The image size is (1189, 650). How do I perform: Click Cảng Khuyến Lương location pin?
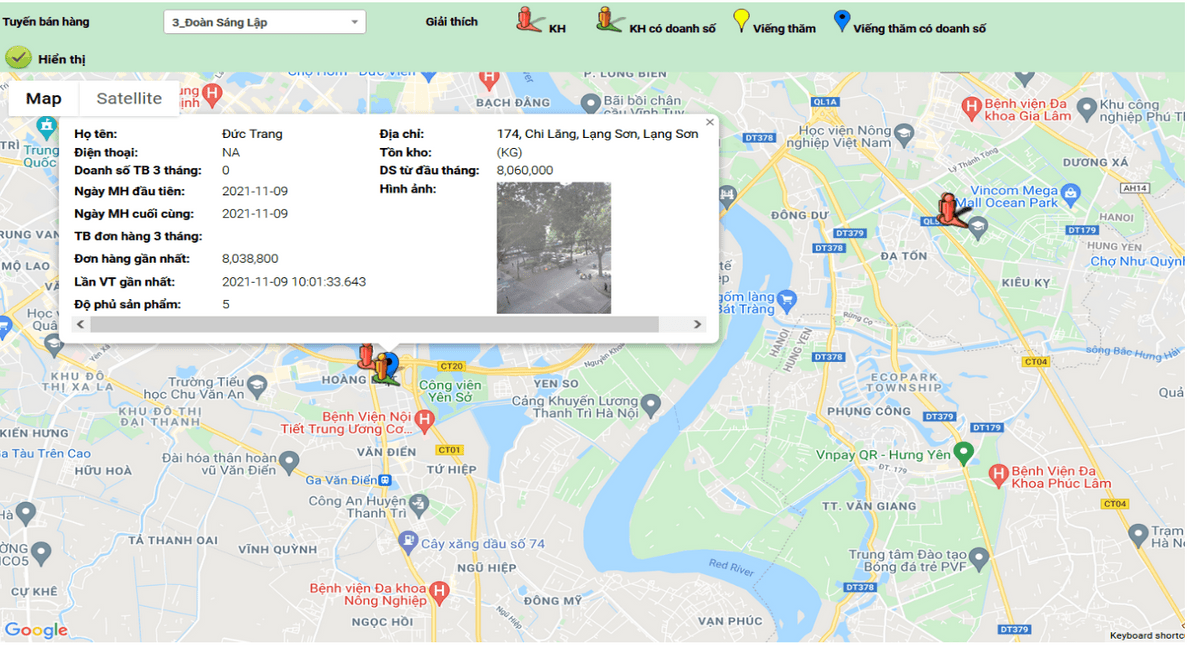coord(651,405)
